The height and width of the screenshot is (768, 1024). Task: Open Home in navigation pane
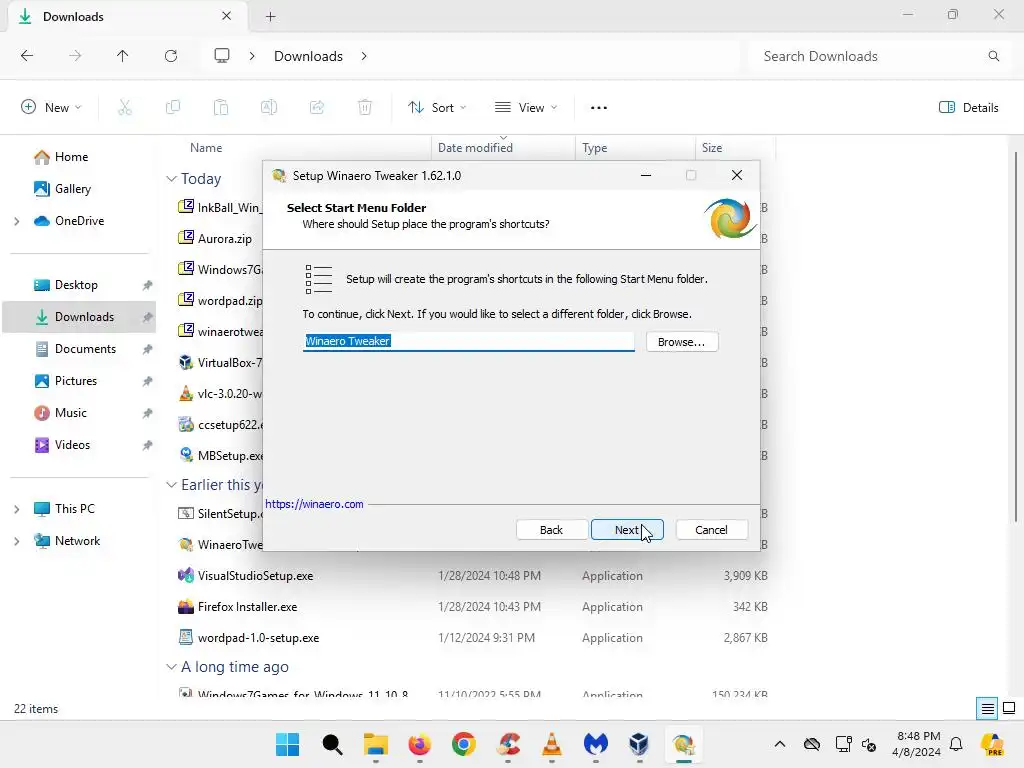[71, 157]
